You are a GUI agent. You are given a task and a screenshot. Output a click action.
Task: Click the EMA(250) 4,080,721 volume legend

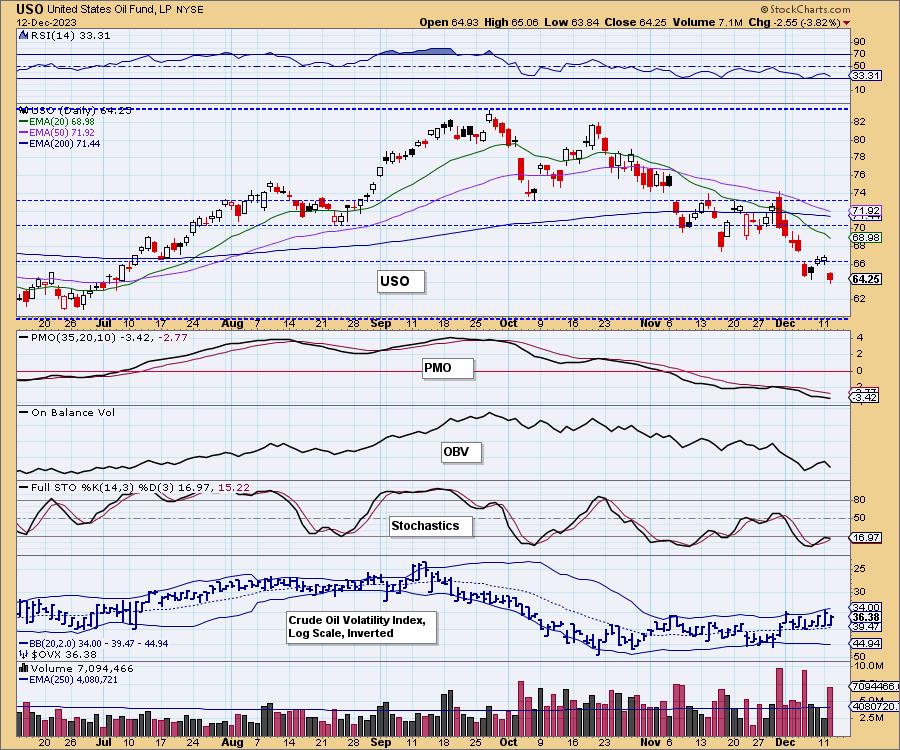coord(68,679)
